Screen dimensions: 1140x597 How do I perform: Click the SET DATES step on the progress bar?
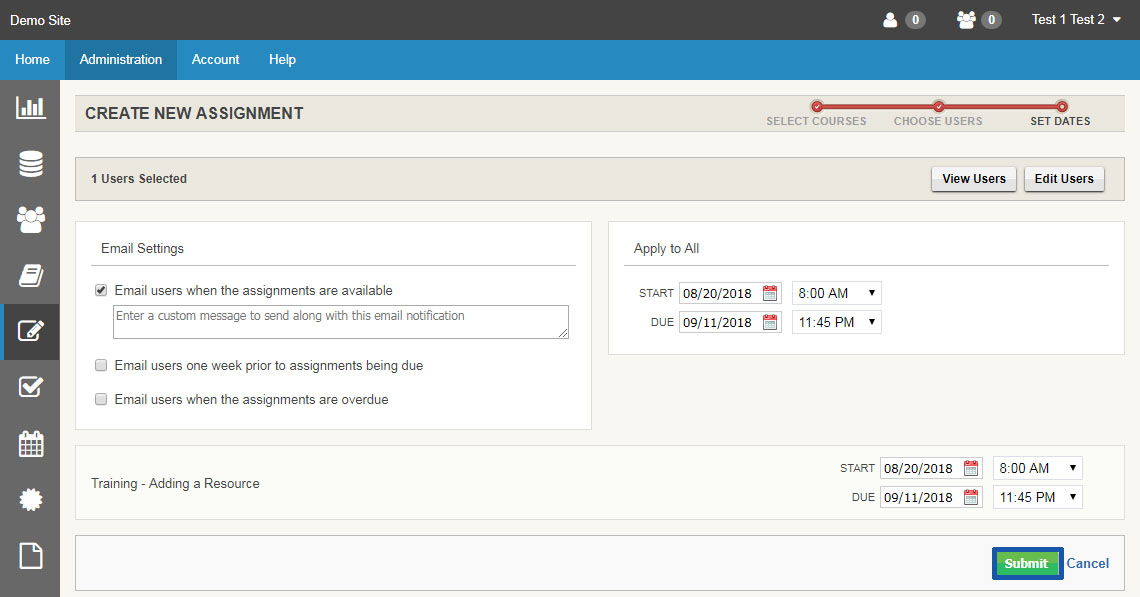tap(1059, 113)
